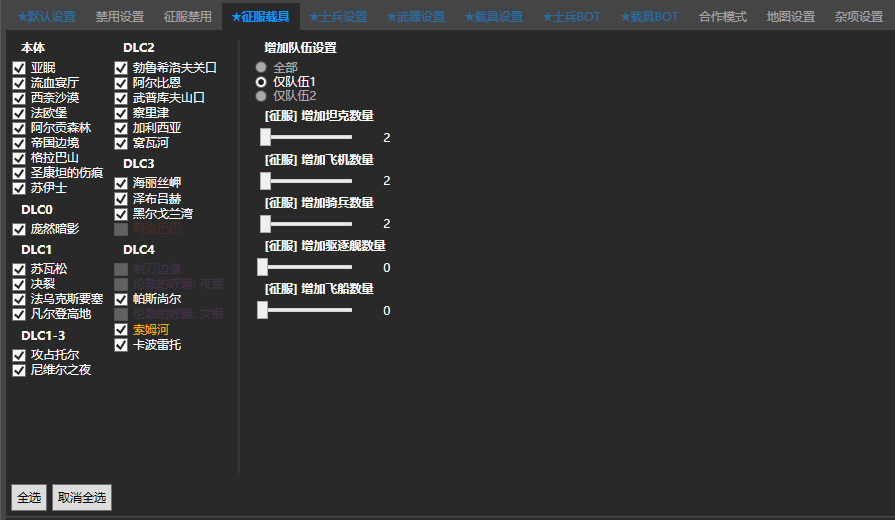The width and height of the screenshot is (895, 520).
Task: Choose the 仅队伍2 radio option
Action: [x=262, y=96]
